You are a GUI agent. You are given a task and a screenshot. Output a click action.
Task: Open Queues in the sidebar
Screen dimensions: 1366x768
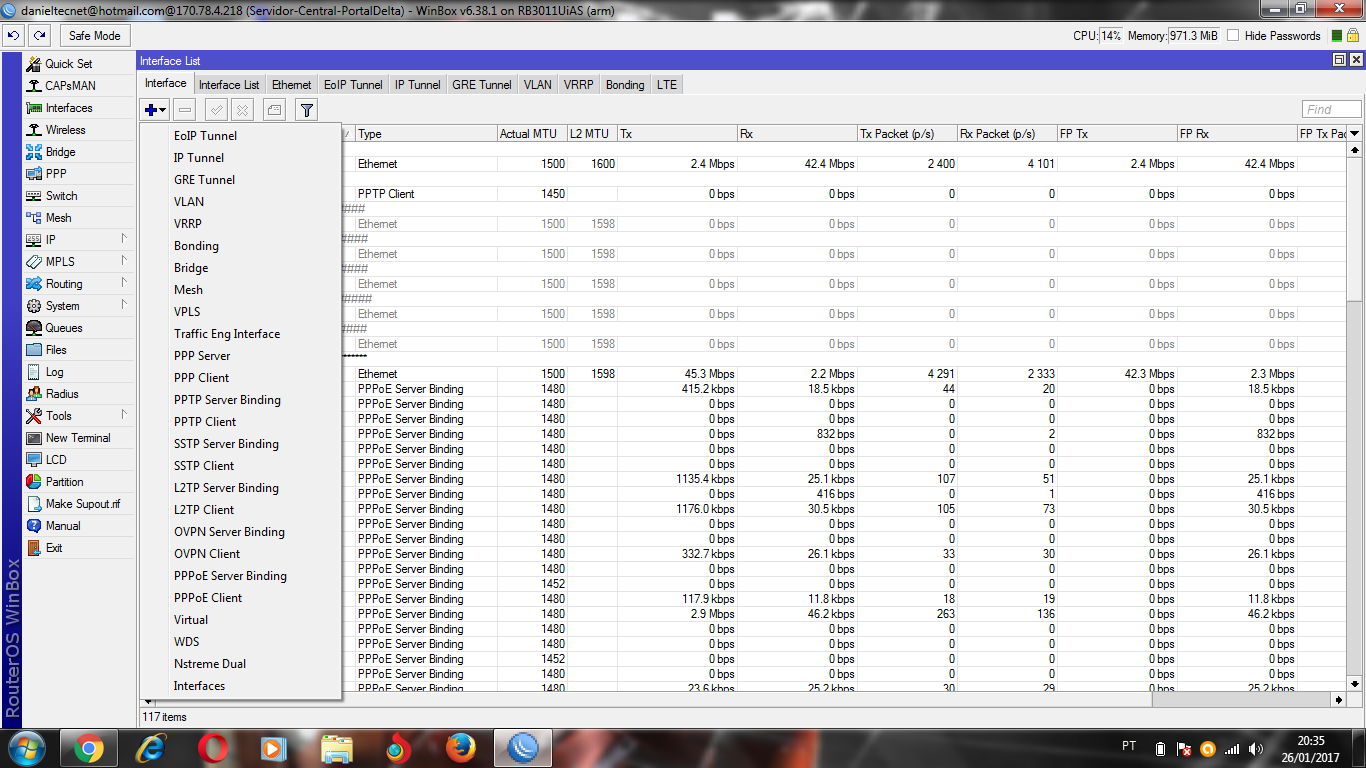tap(64, 328)
